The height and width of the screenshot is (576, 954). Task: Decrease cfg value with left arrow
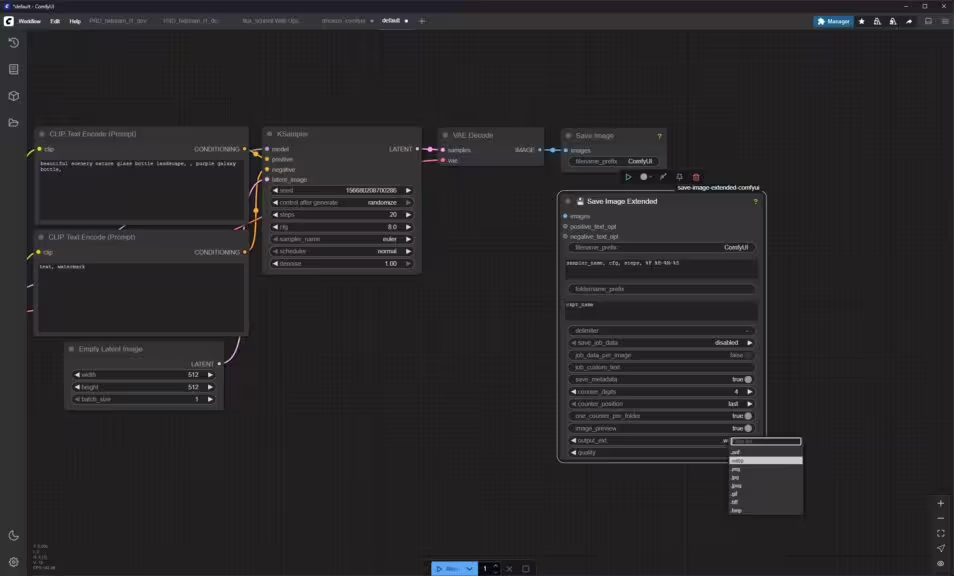[x=275, y=227]
